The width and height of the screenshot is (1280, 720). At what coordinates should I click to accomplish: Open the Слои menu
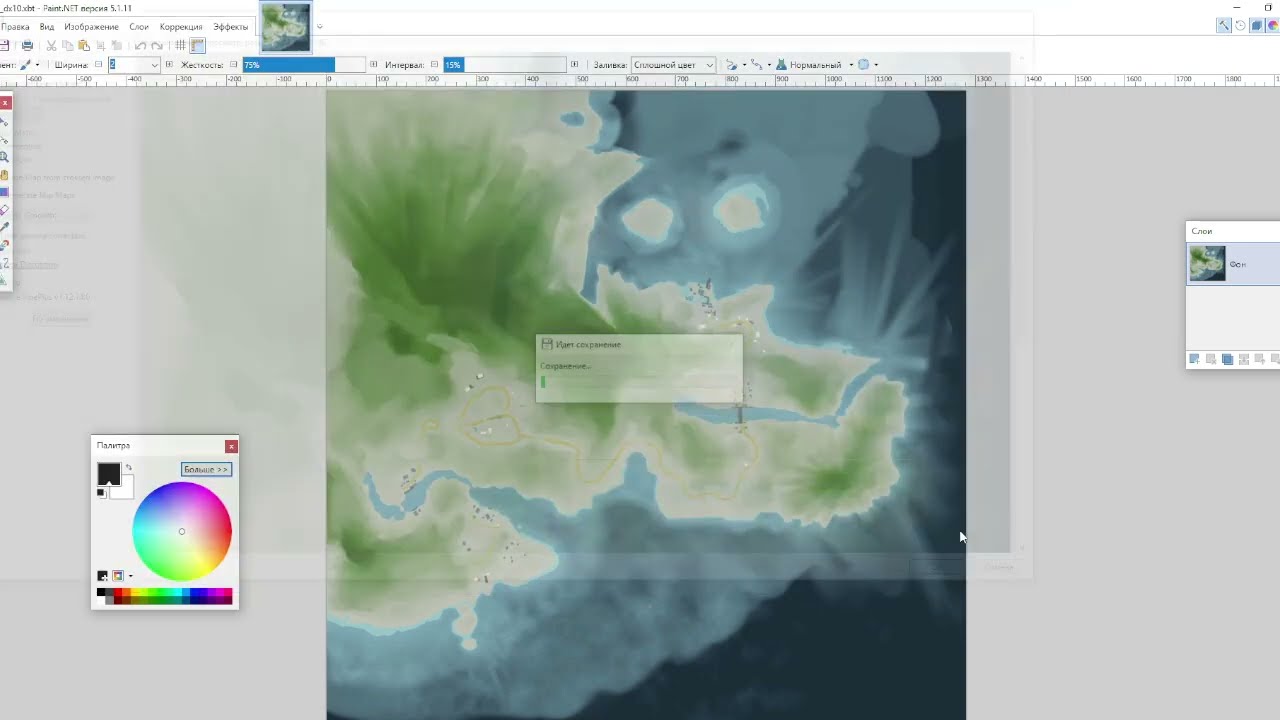pos(139,27)
